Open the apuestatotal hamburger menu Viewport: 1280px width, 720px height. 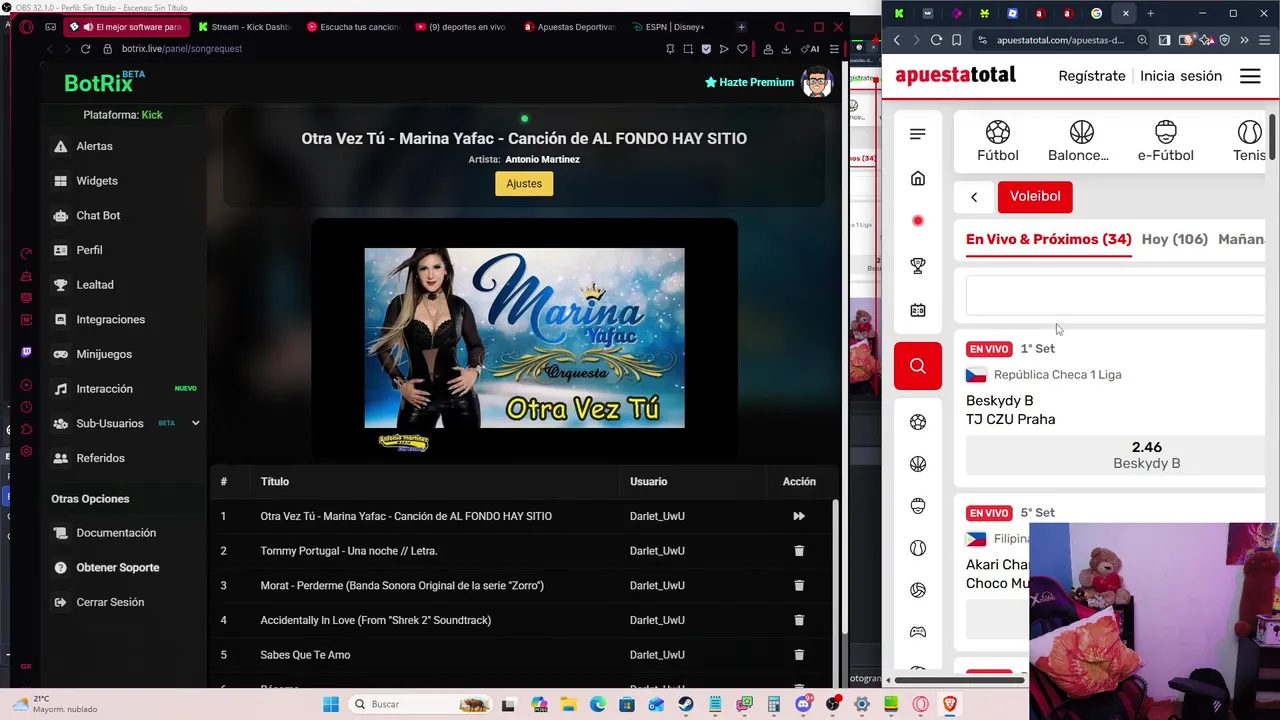click(1250, 76)
